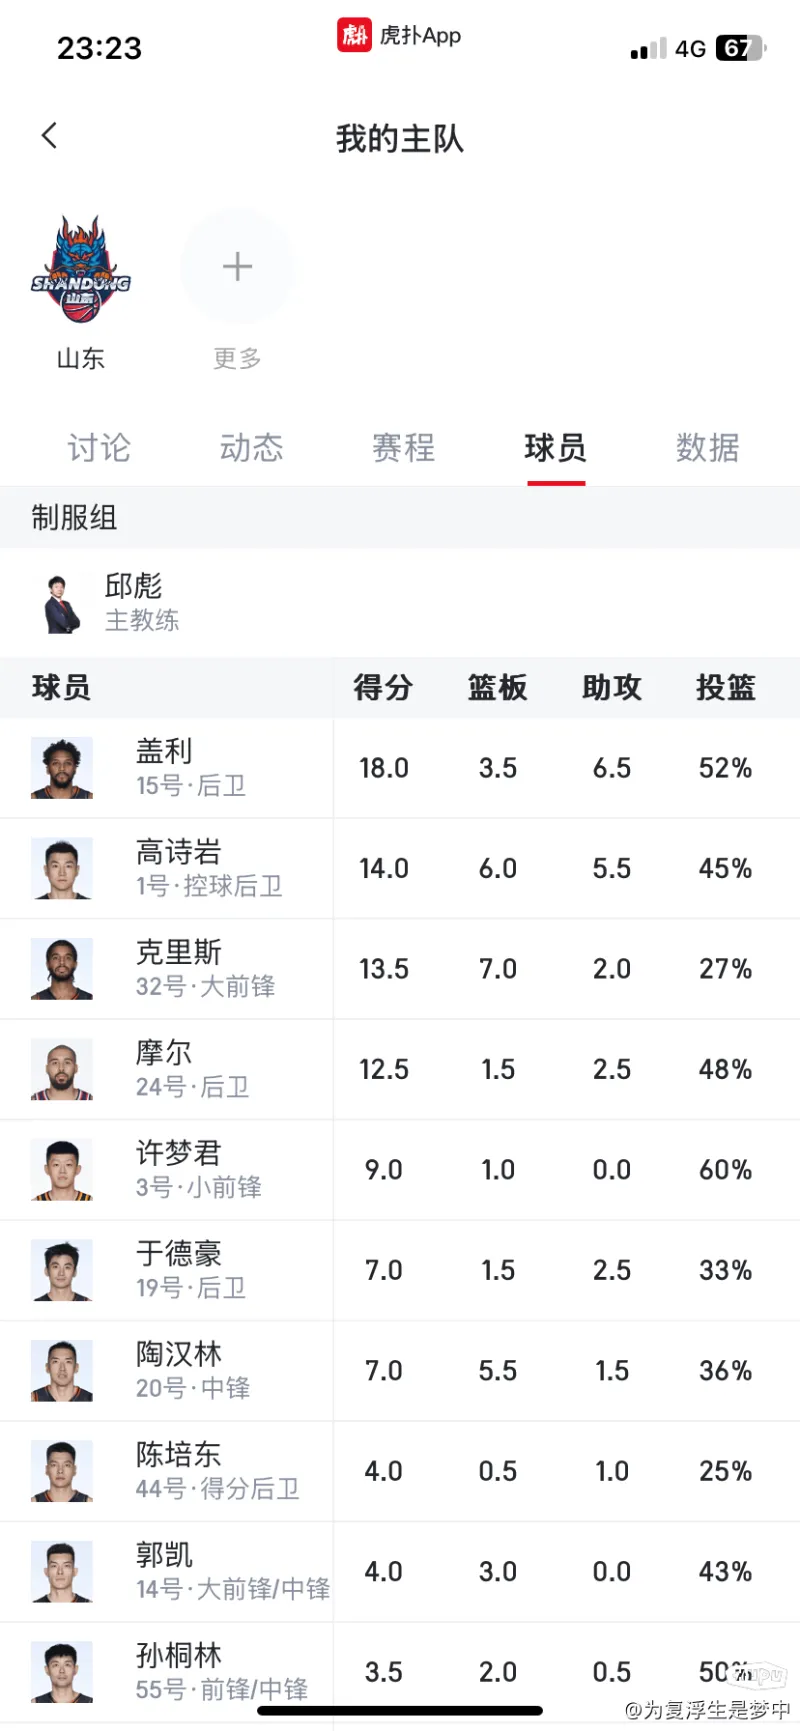Sort by 篮板 column header

[498, 688]
